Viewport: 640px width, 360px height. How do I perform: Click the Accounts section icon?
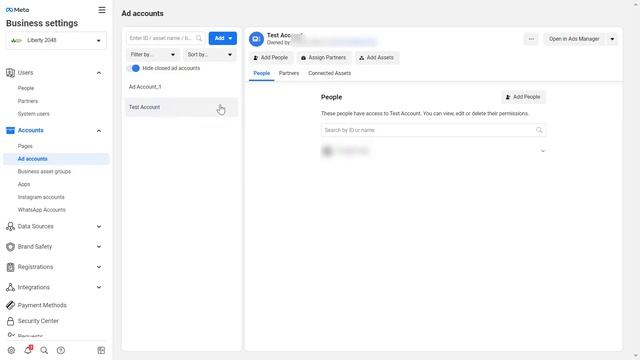pos(10,131)
